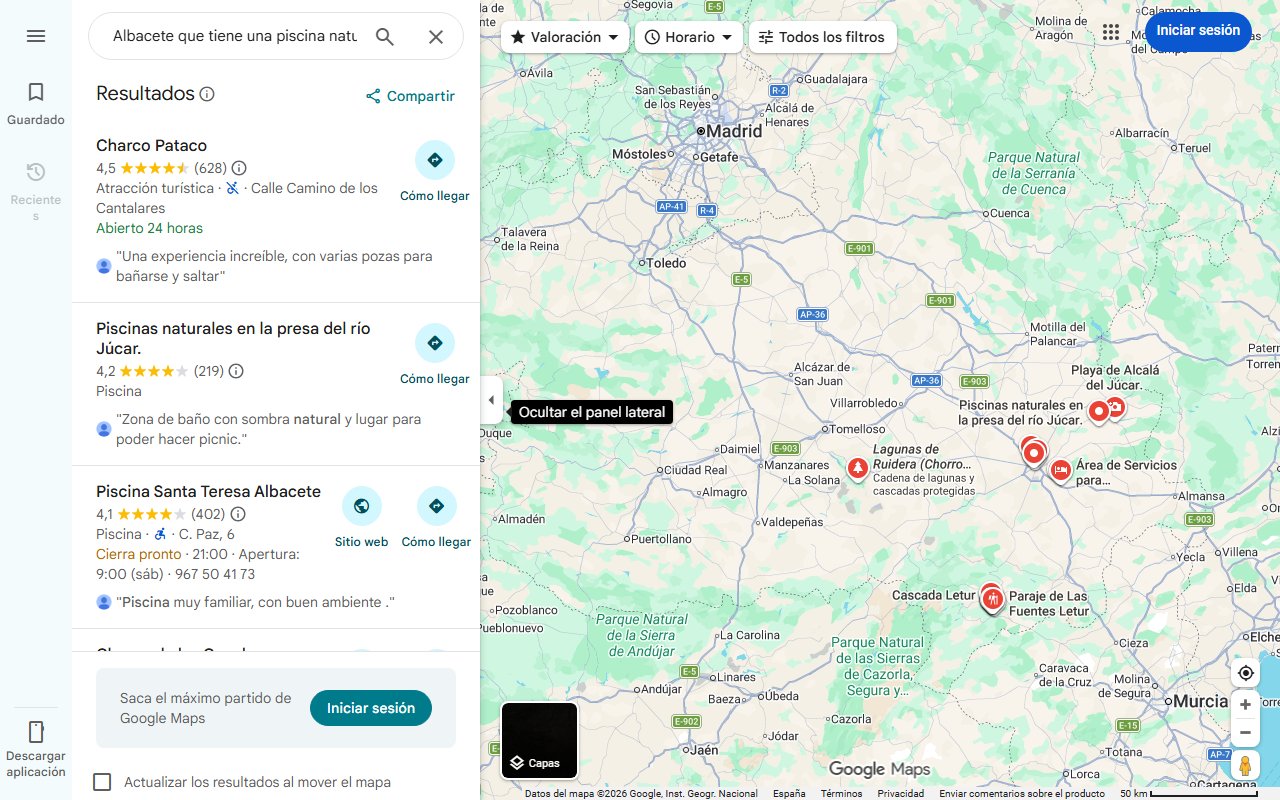The image size is (1280, 800).
Task: Zoom in on the map
Action: tap(1245, 704)
